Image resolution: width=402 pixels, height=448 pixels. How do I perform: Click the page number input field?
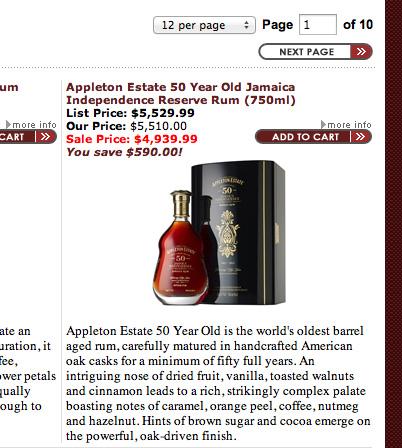[318, 24]
